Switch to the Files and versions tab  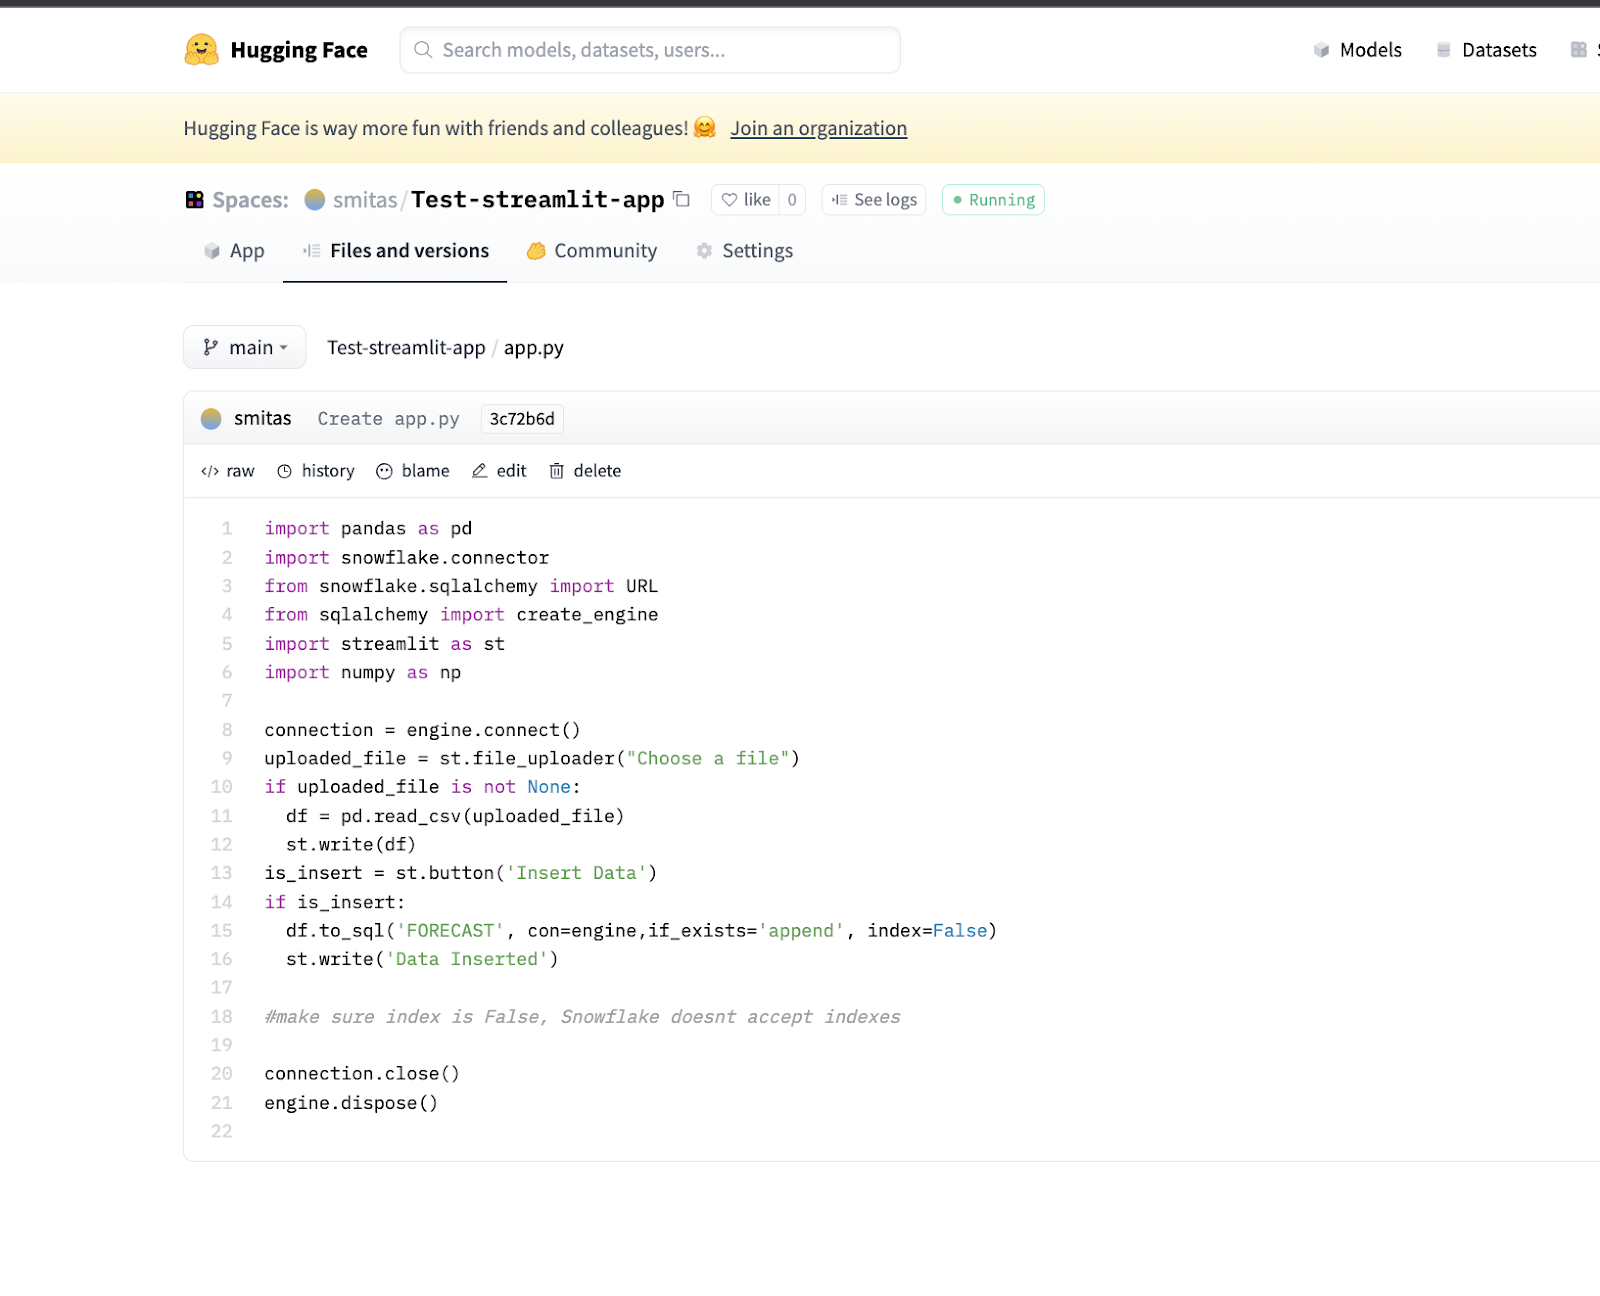click(395, 251)
